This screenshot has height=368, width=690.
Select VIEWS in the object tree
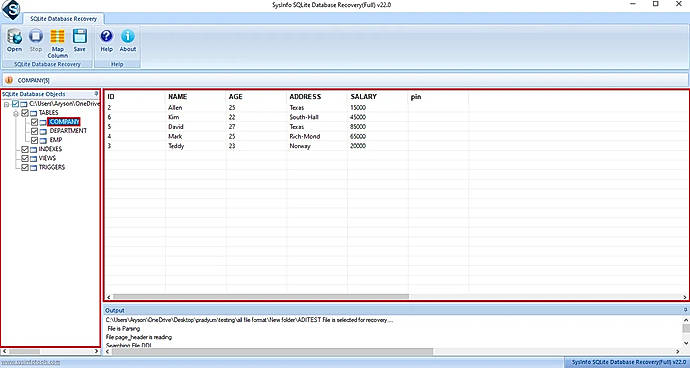coord(47,158)
